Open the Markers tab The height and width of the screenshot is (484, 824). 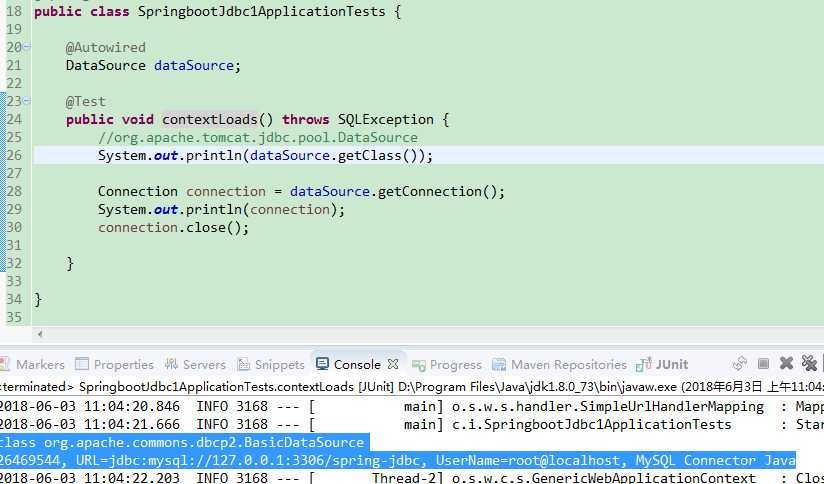(x=33, y=364)
